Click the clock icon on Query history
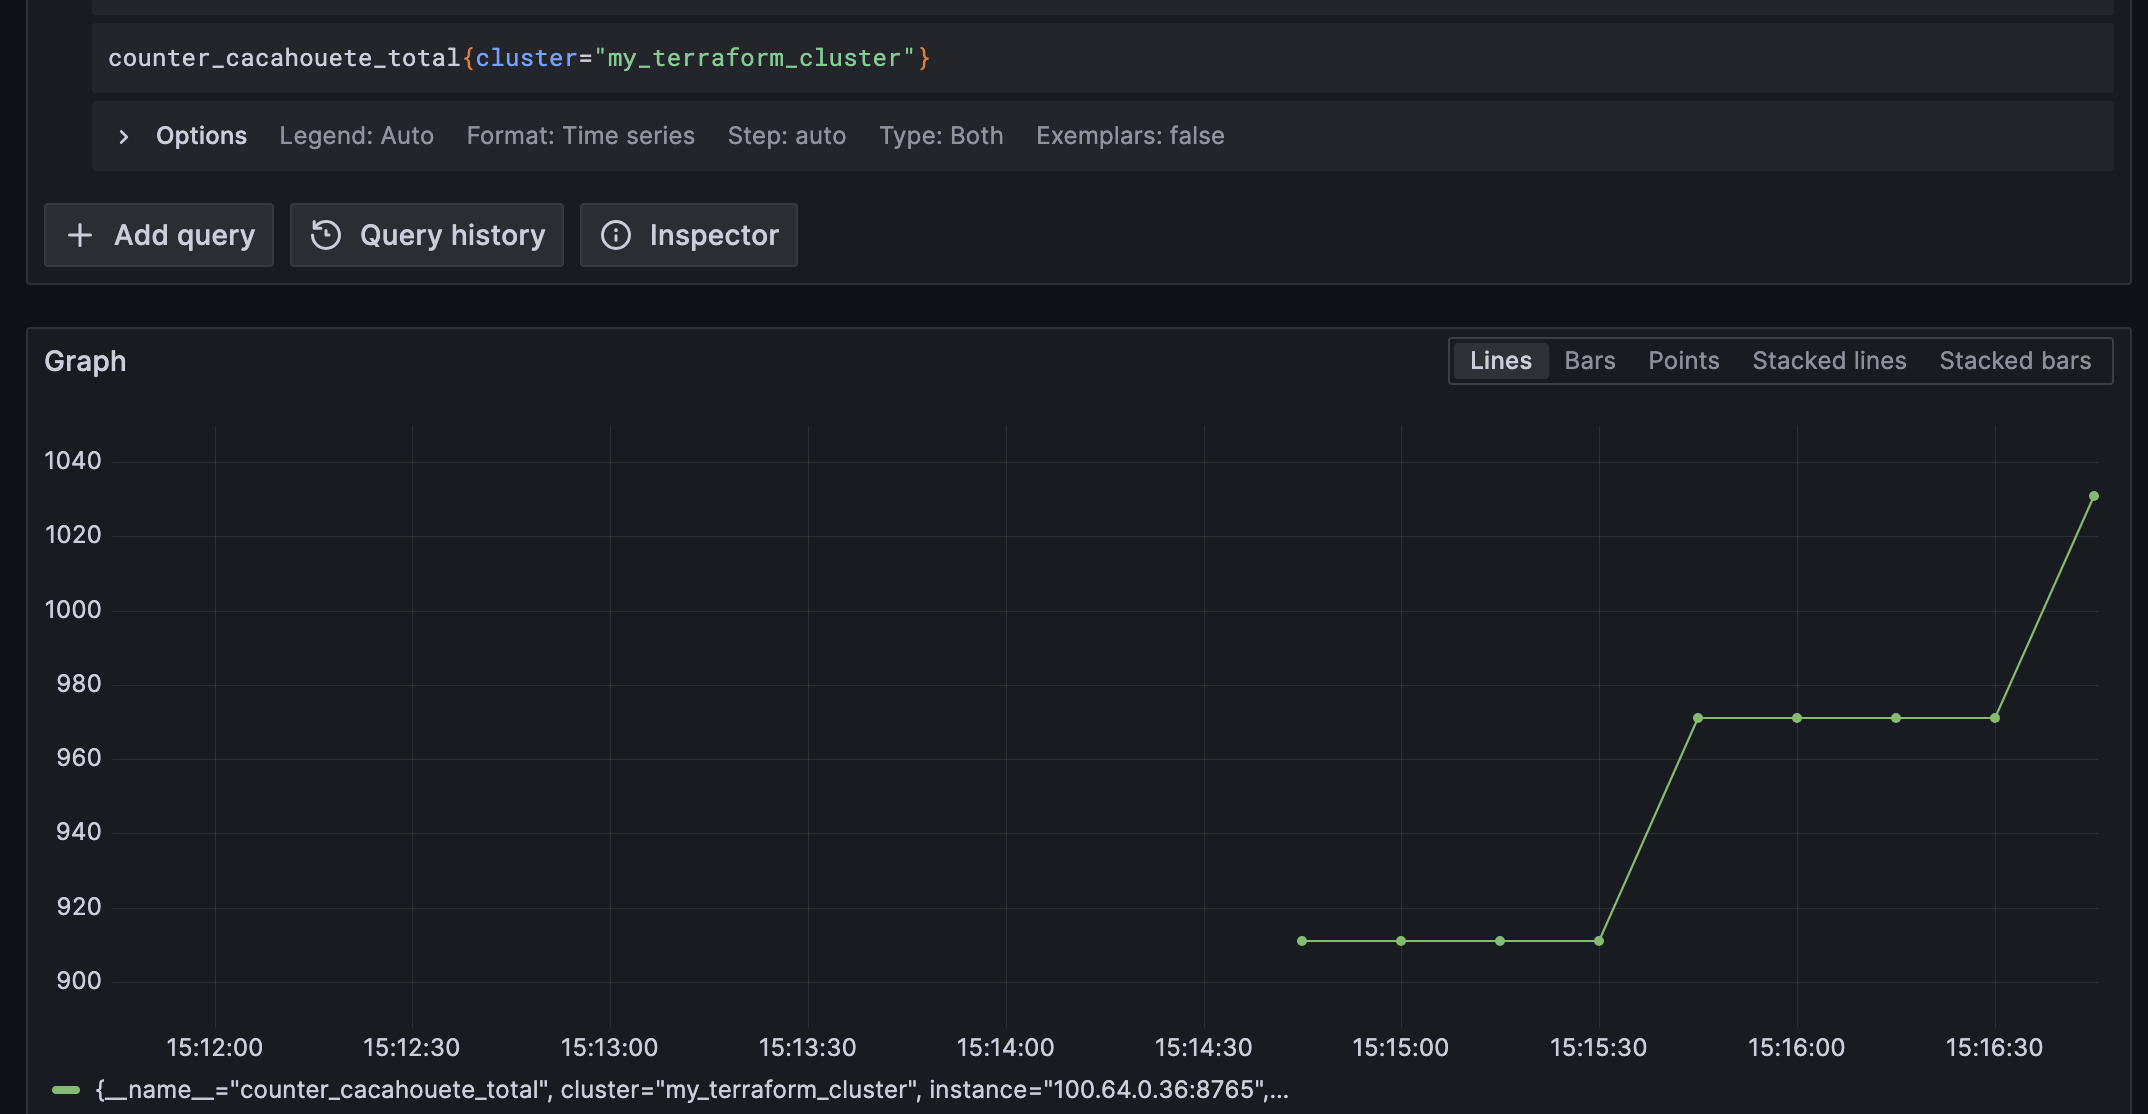The height and width of the screenshot is (1114, 2148). 326,235
